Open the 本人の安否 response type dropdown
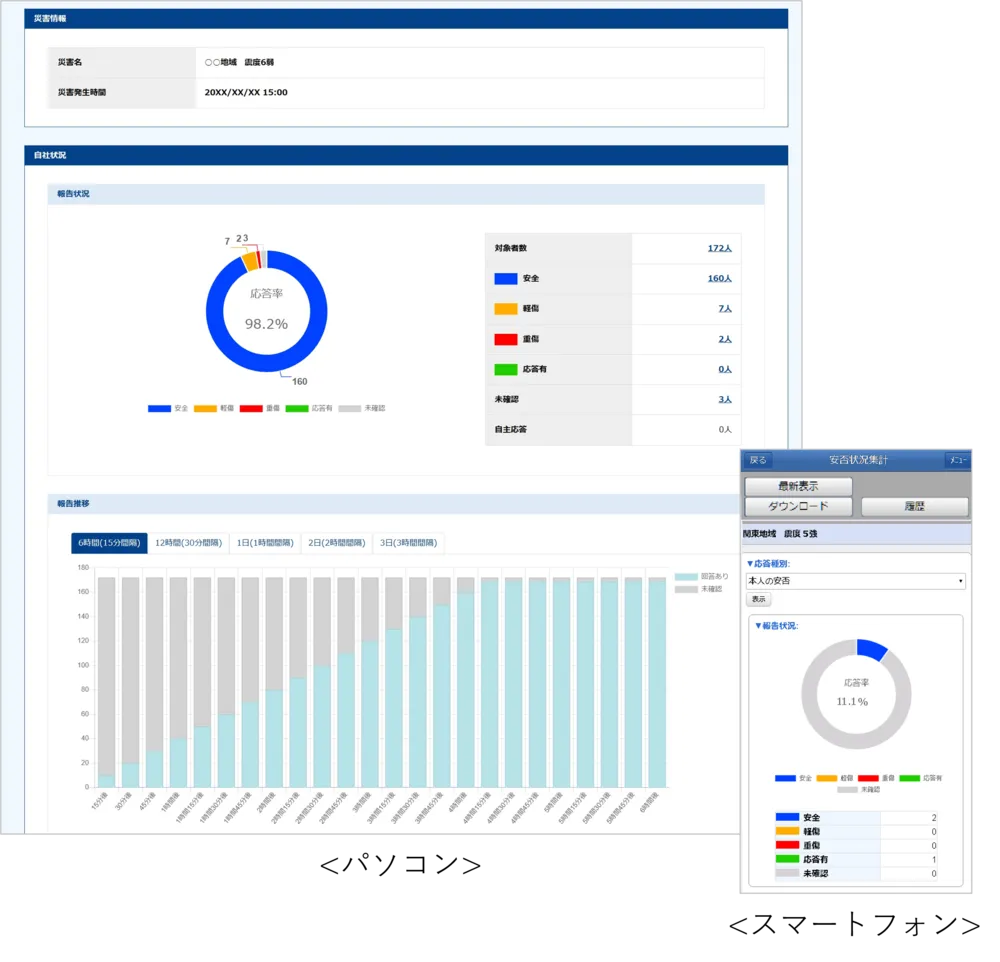Viewport: 1000px width, 962px height. 855,581
